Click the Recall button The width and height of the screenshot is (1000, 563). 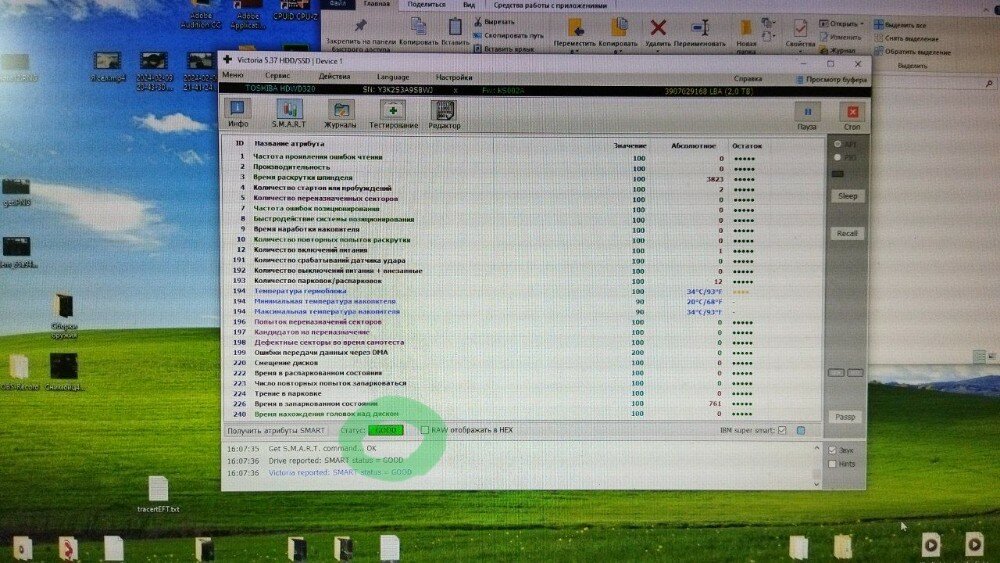tap(847, 234)
